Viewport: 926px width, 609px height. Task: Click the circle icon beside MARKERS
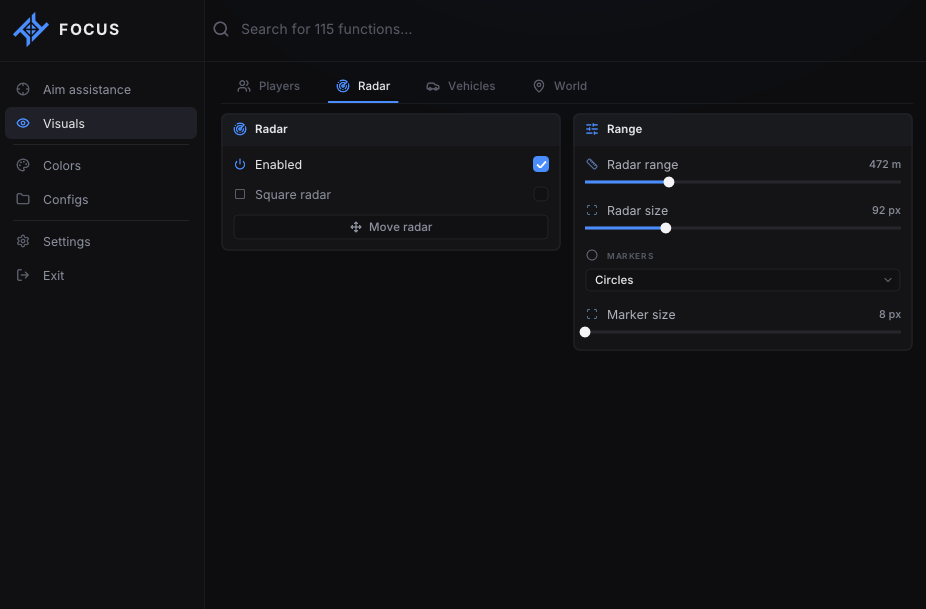tap(592, 255)
